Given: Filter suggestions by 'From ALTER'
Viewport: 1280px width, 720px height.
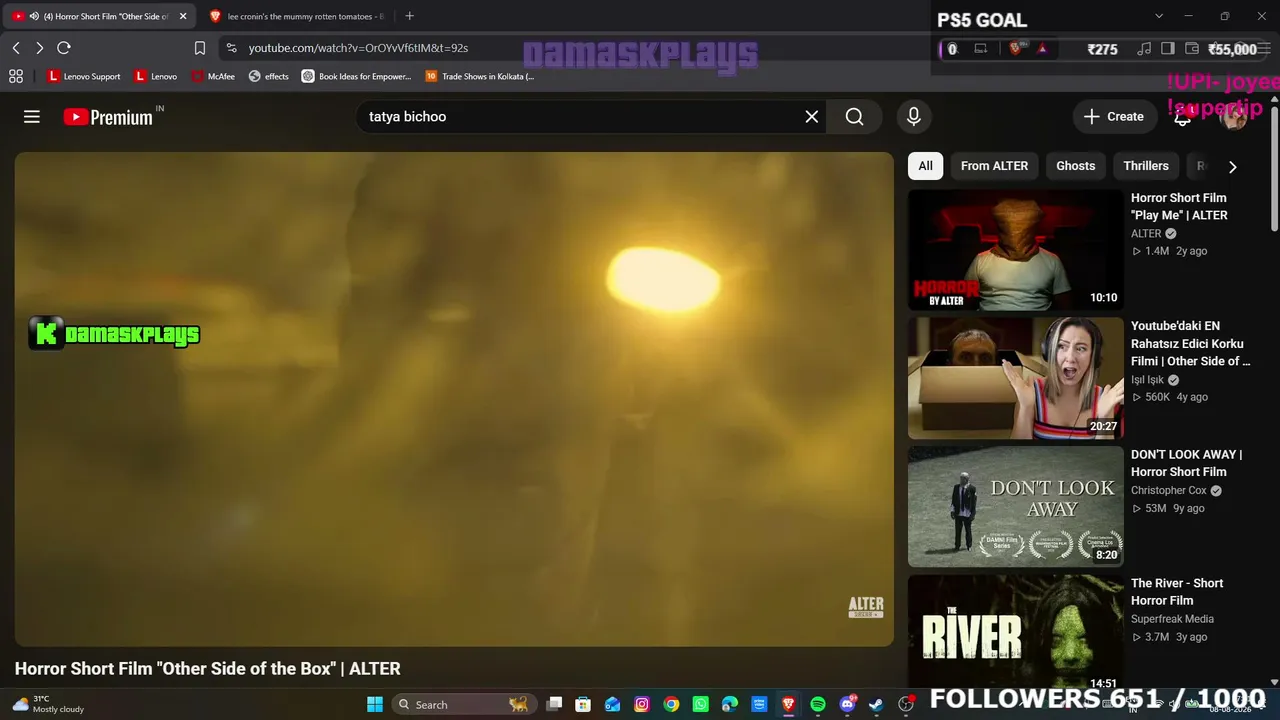Looking at the screenshot, I should pos(994,166).
